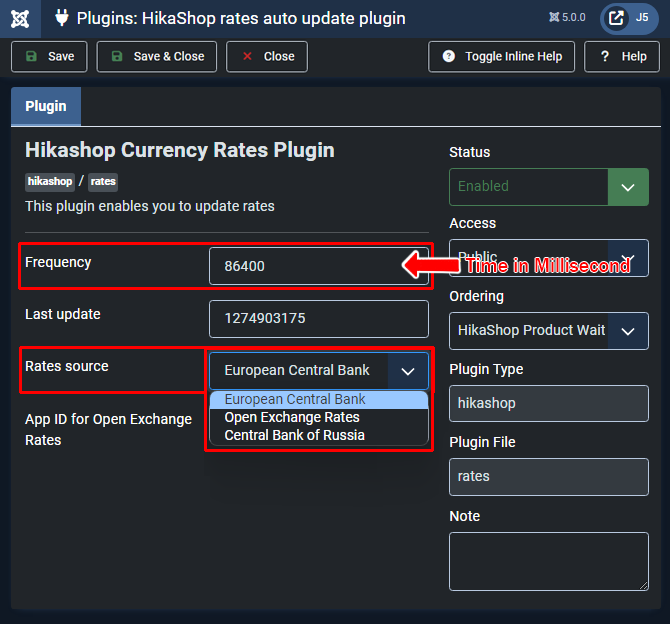
Task: Click the Close button with red X
Action: [267, 56]
